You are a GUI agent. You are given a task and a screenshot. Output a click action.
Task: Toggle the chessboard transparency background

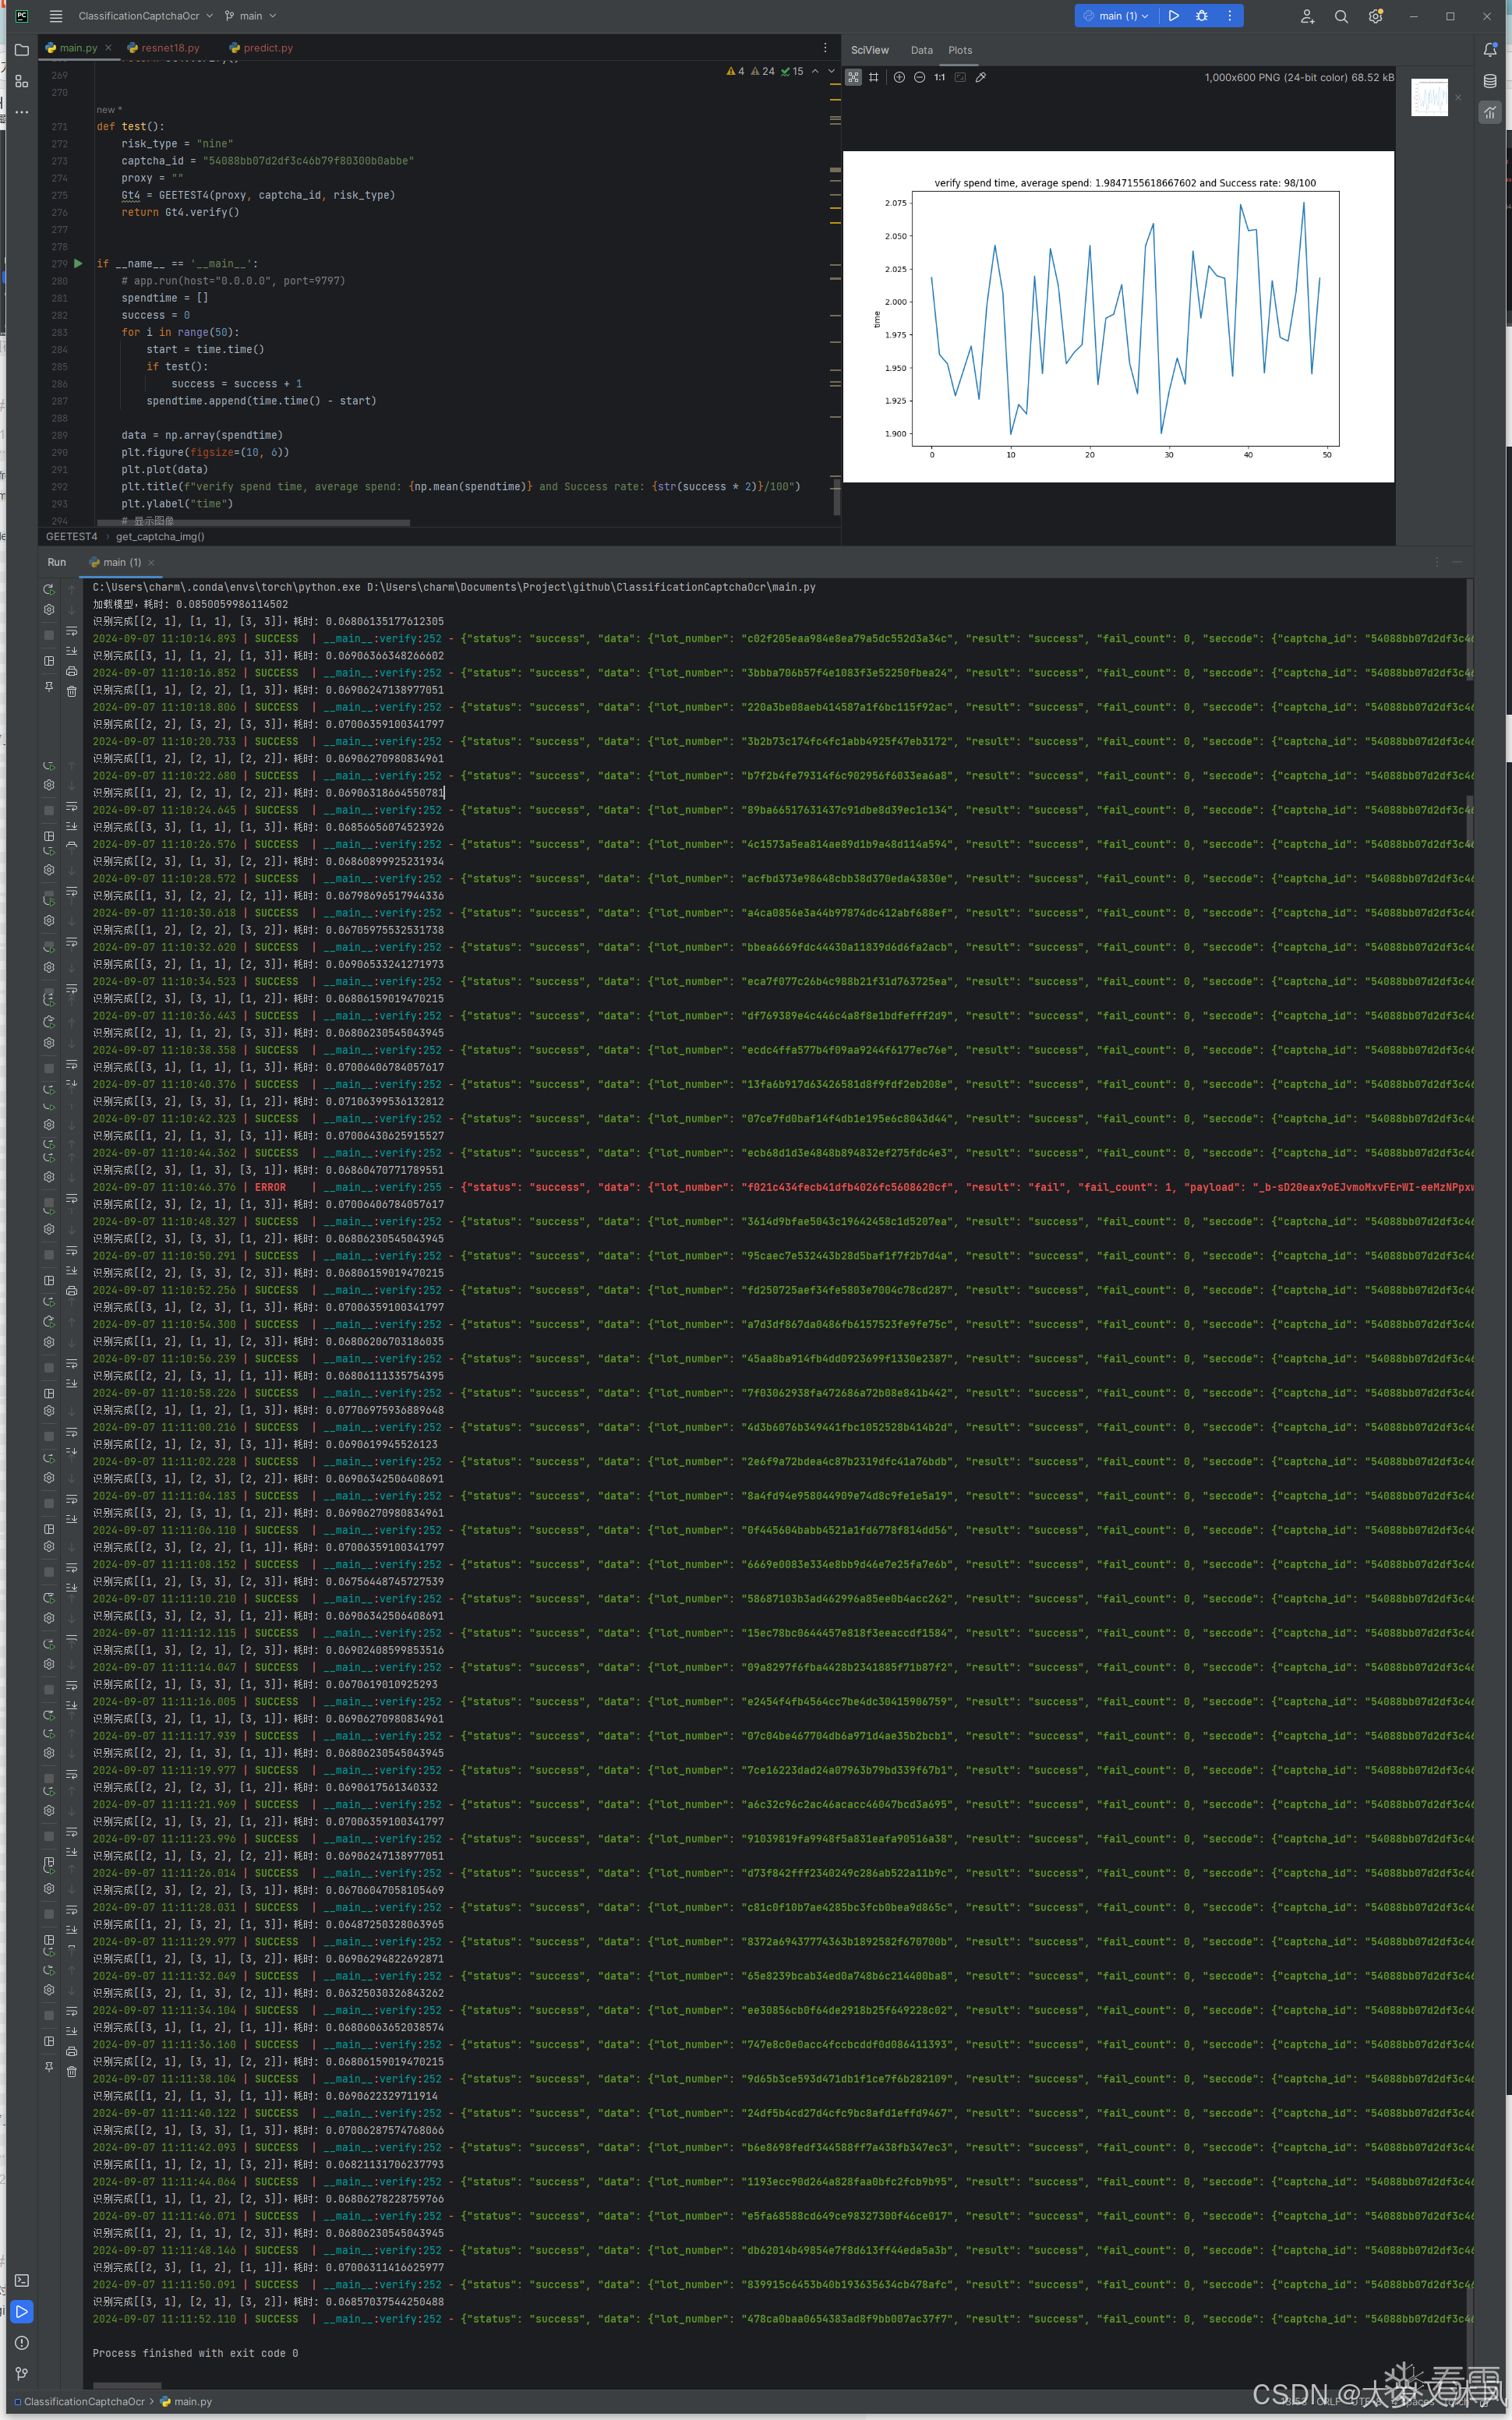pos(853,77)
